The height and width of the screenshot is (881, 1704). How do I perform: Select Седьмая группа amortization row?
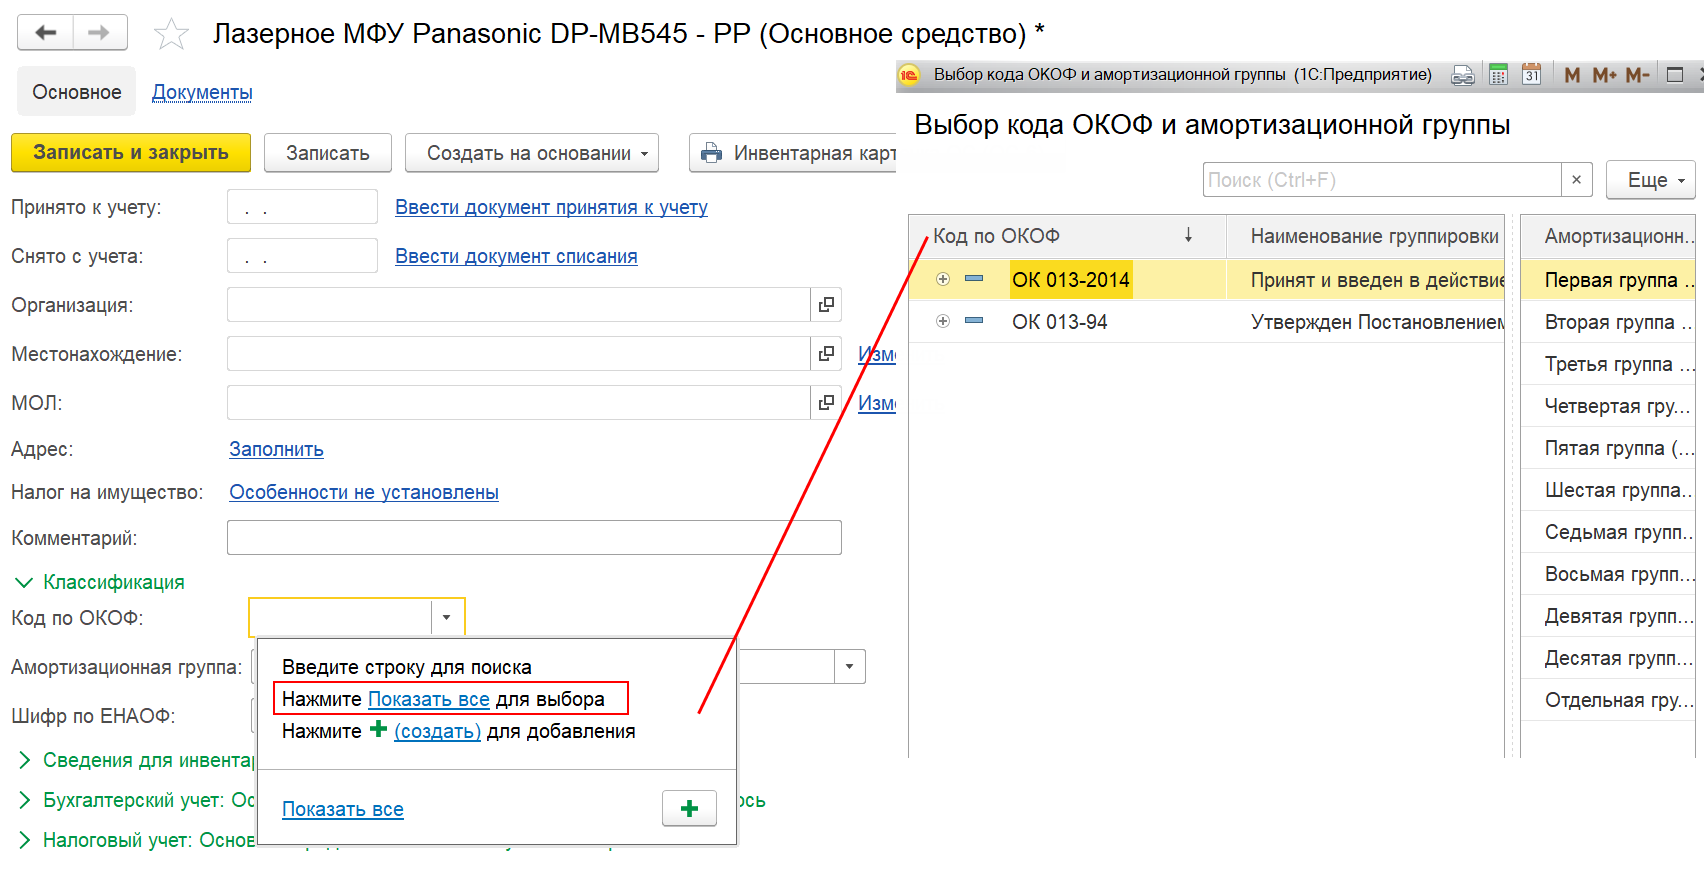click(1608, 532)
